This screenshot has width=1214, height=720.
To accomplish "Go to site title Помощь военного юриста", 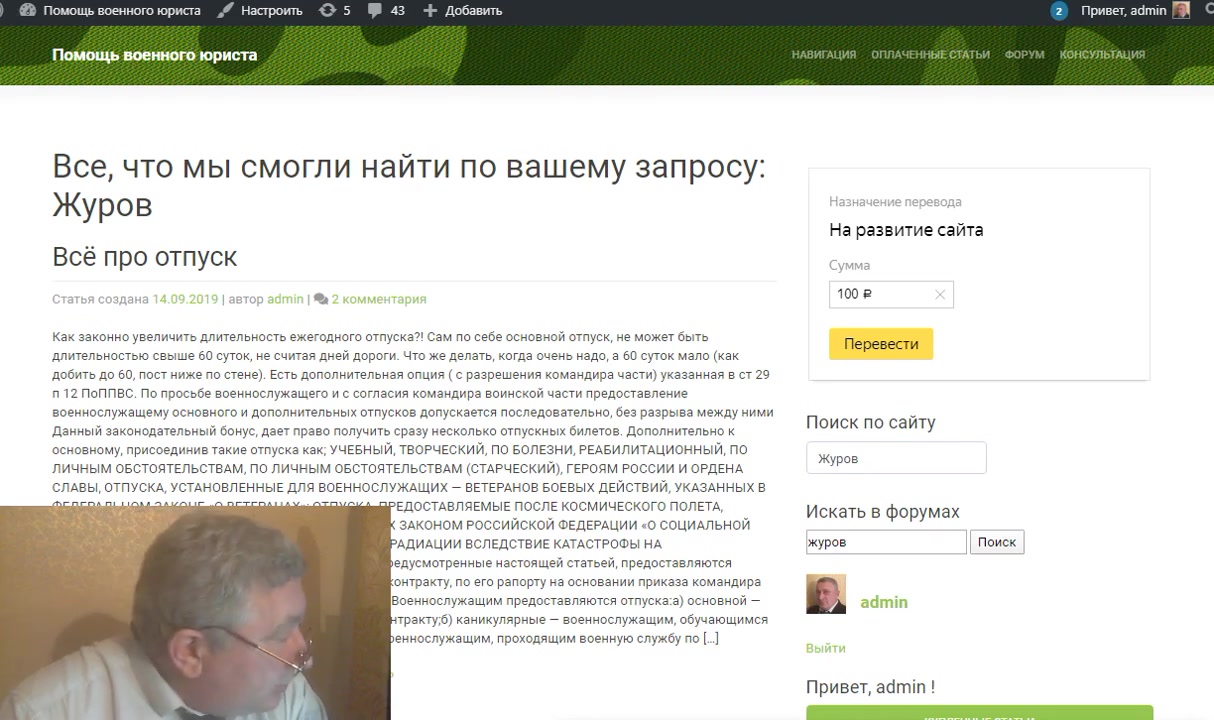I will click(x=154, y=55).
